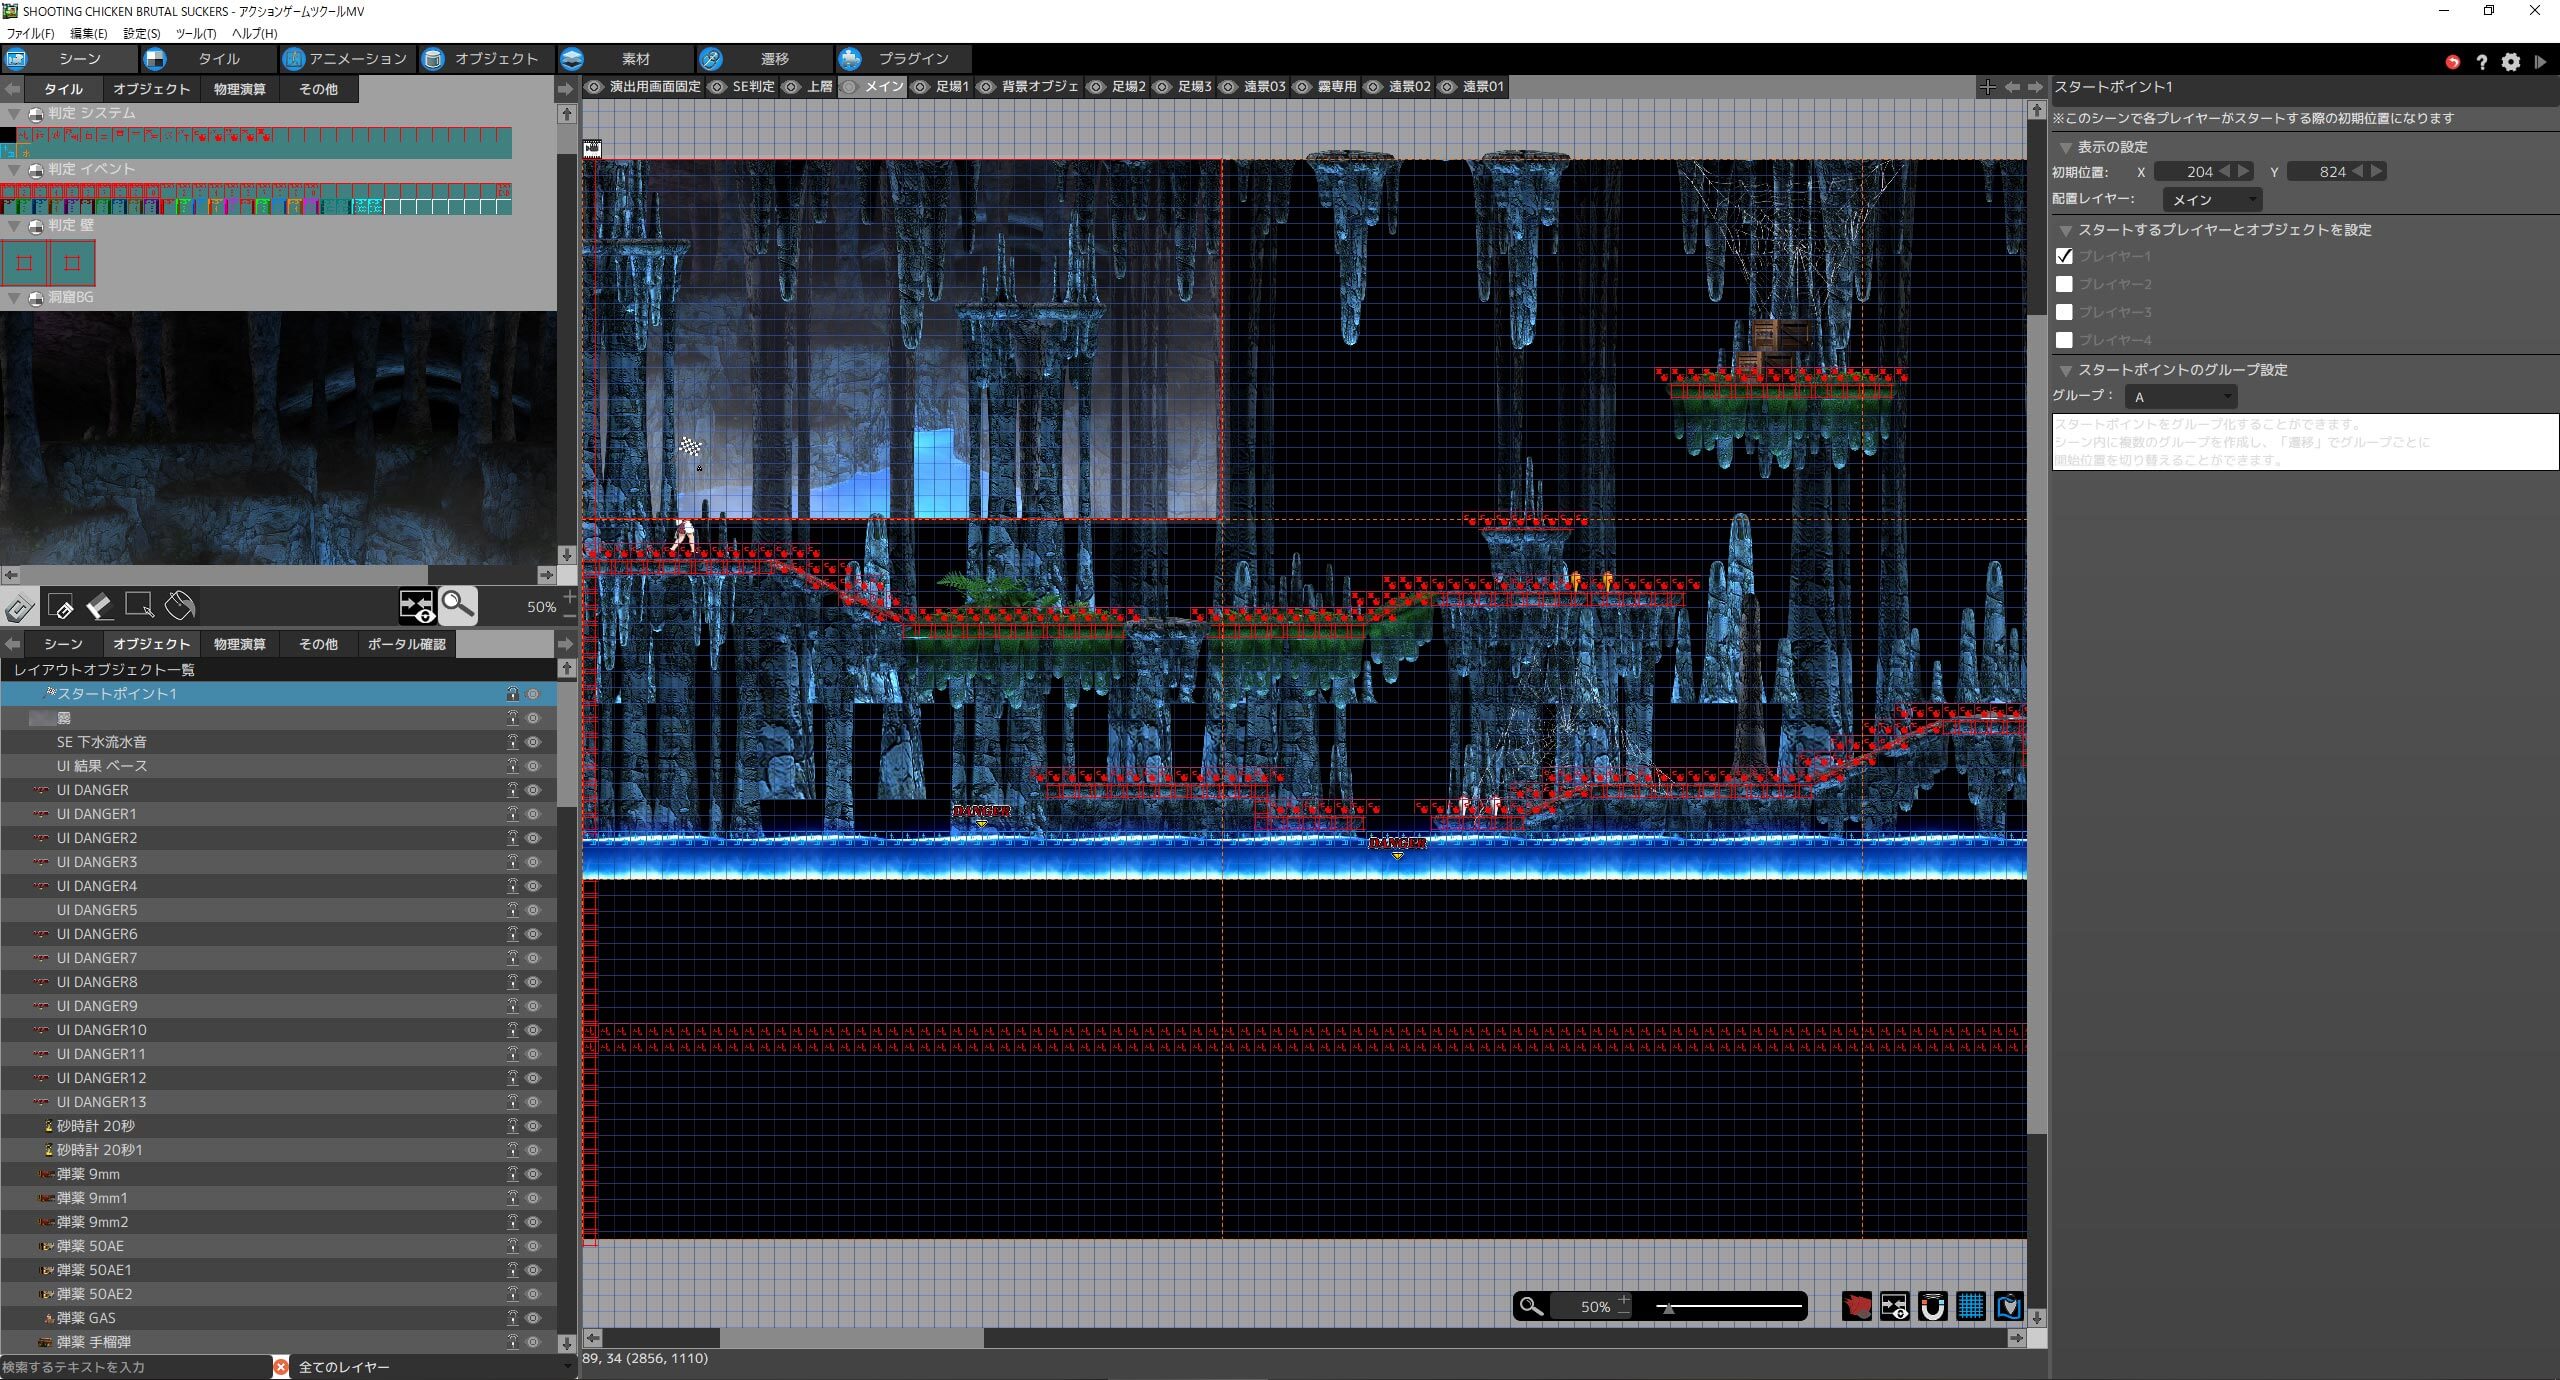The width and height of the screenshot is (2560, 1380).
Task: Open settings gear icon top right
Action: coord(2510,62)
